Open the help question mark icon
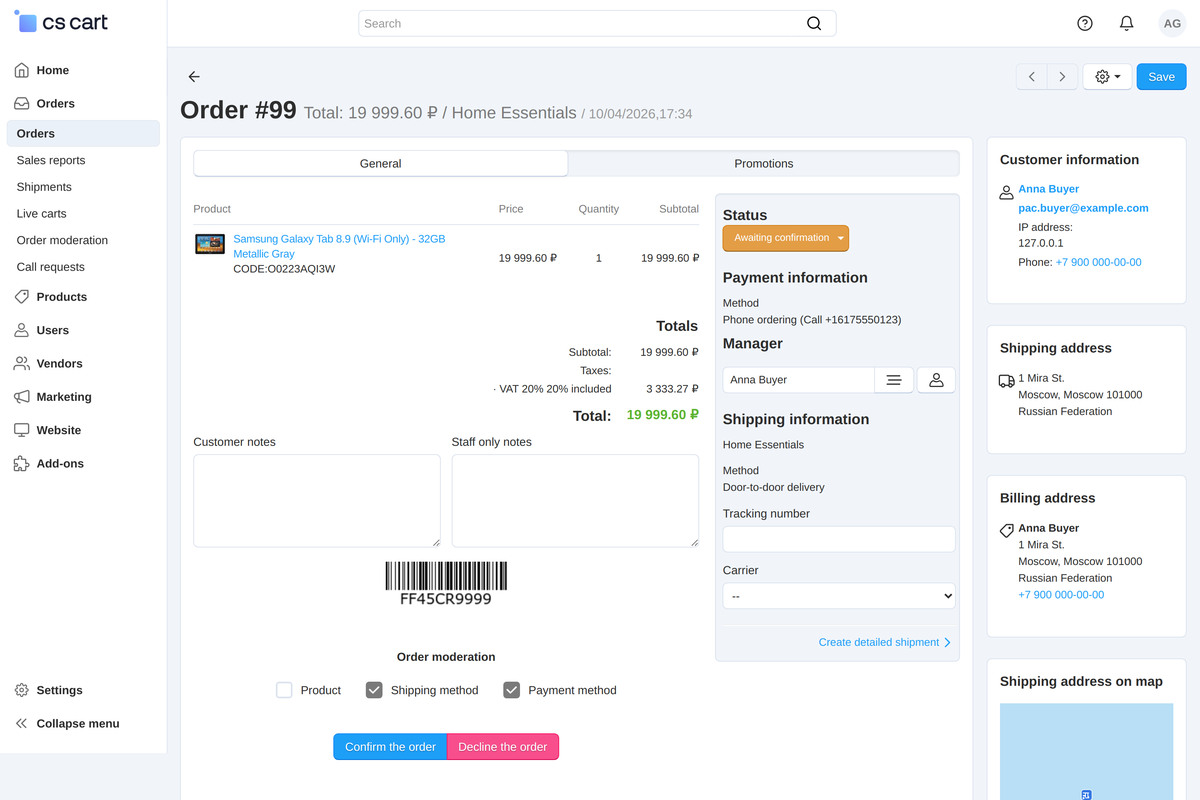This screenshot has width=1200, height=800. pos(1085,23)
